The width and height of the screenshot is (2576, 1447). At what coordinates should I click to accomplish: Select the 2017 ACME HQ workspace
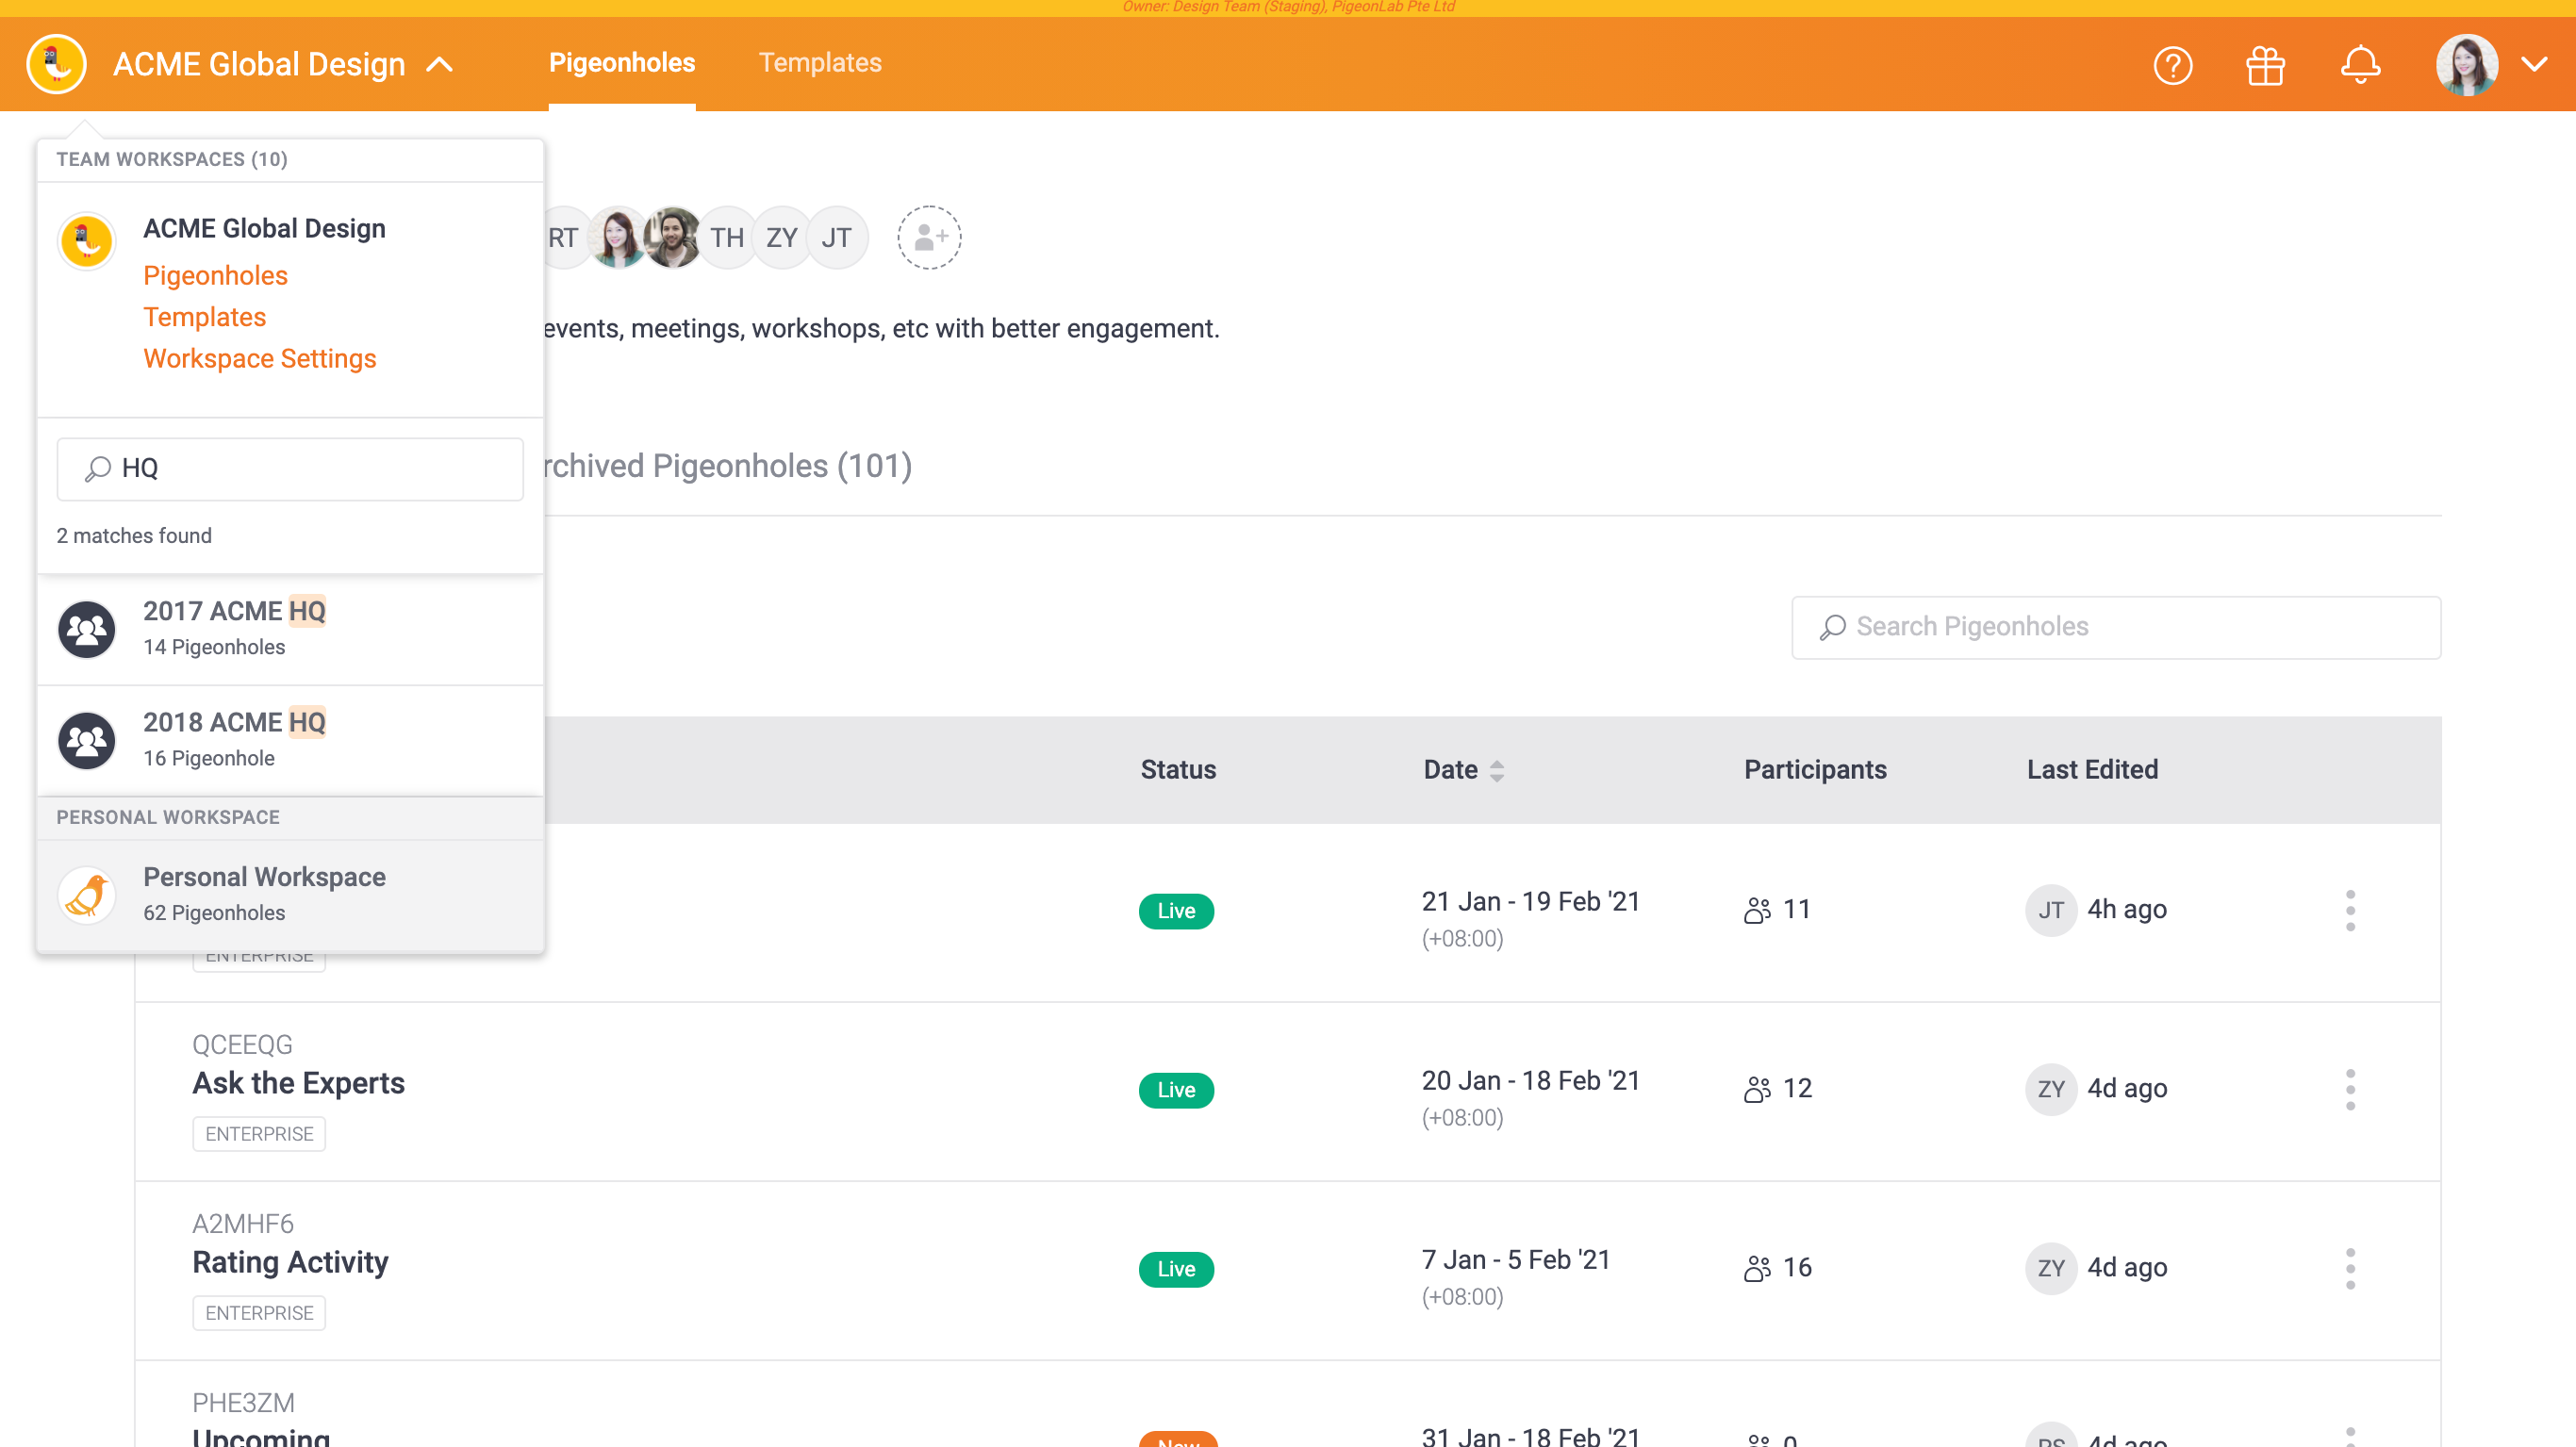click(x=290, y=628)
